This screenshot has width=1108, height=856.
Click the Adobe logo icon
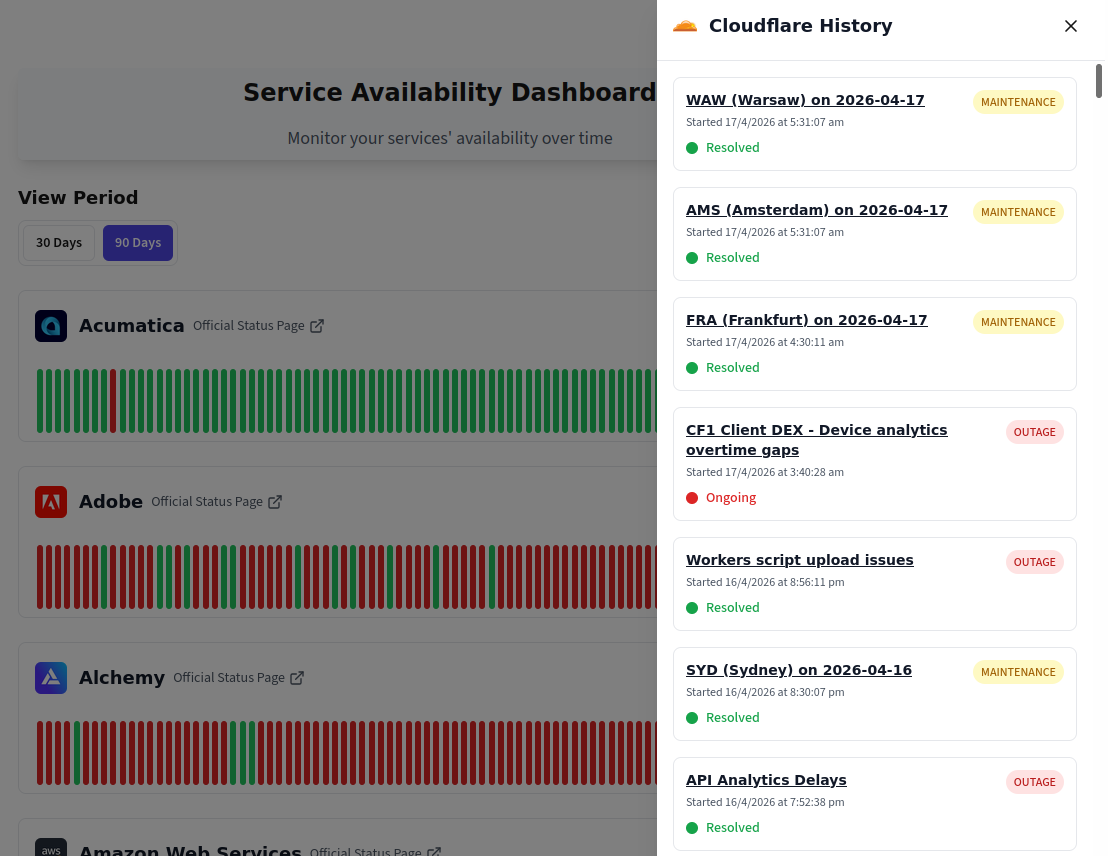pos(51,502)
